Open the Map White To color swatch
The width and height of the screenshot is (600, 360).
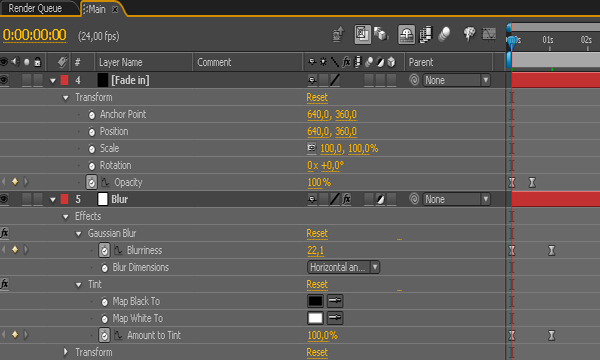(x=315, y=318)
